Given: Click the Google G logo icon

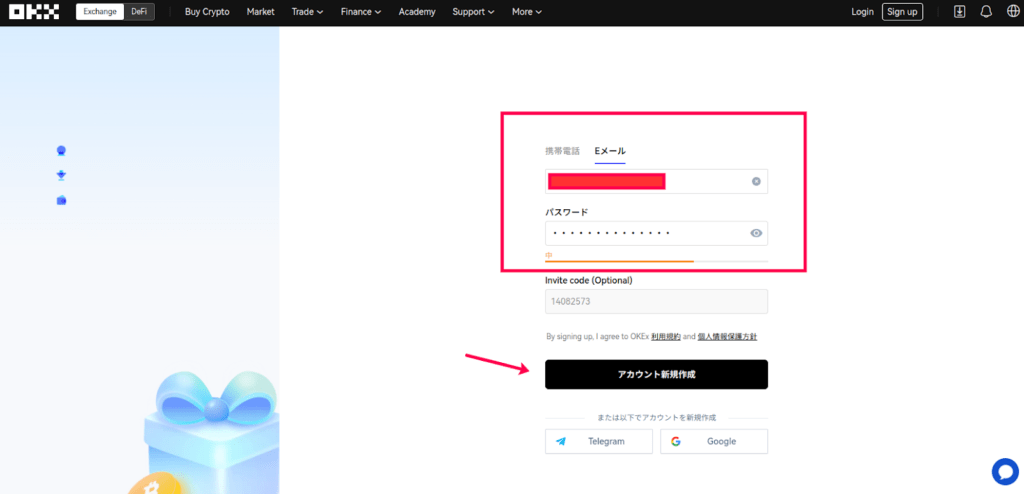Looking at the screenshot, I should [676, 442].
